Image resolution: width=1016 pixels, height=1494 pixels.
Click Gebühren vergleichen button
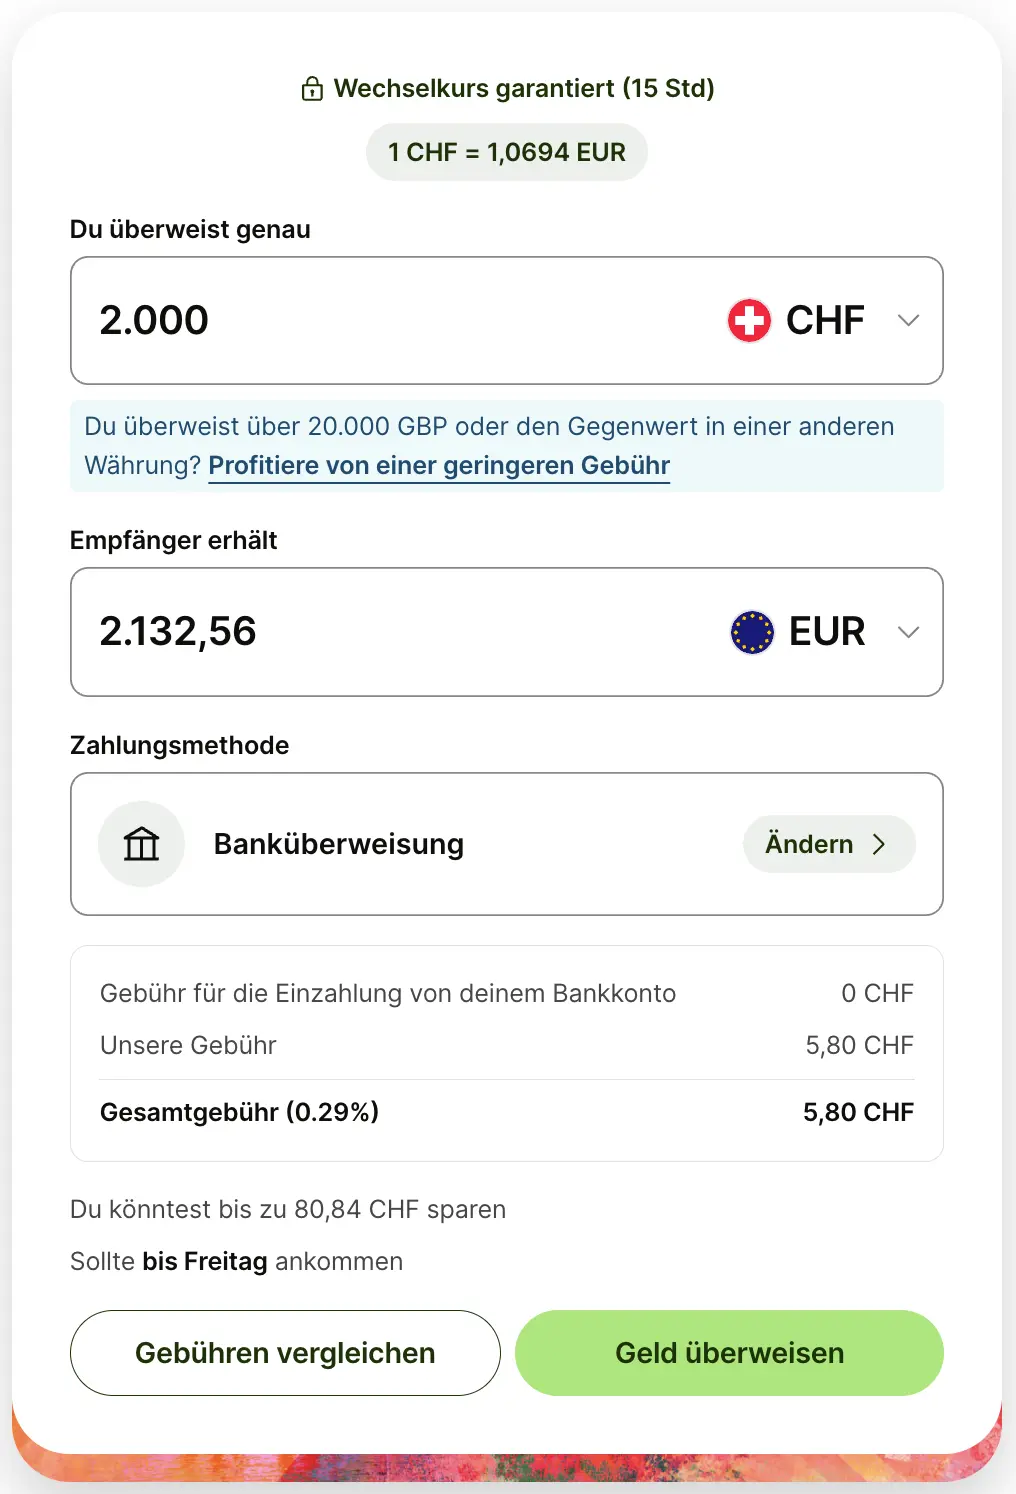[x=285, y=1353]
